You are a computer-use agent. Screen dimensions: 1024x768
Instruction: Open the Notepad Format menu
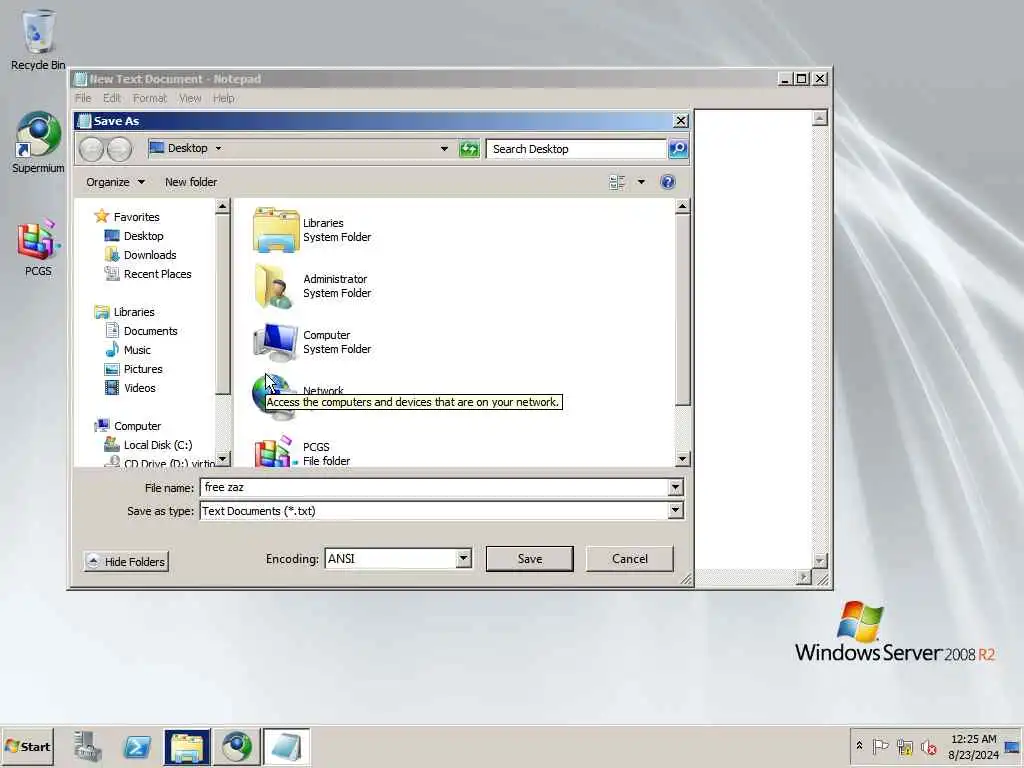150,98
